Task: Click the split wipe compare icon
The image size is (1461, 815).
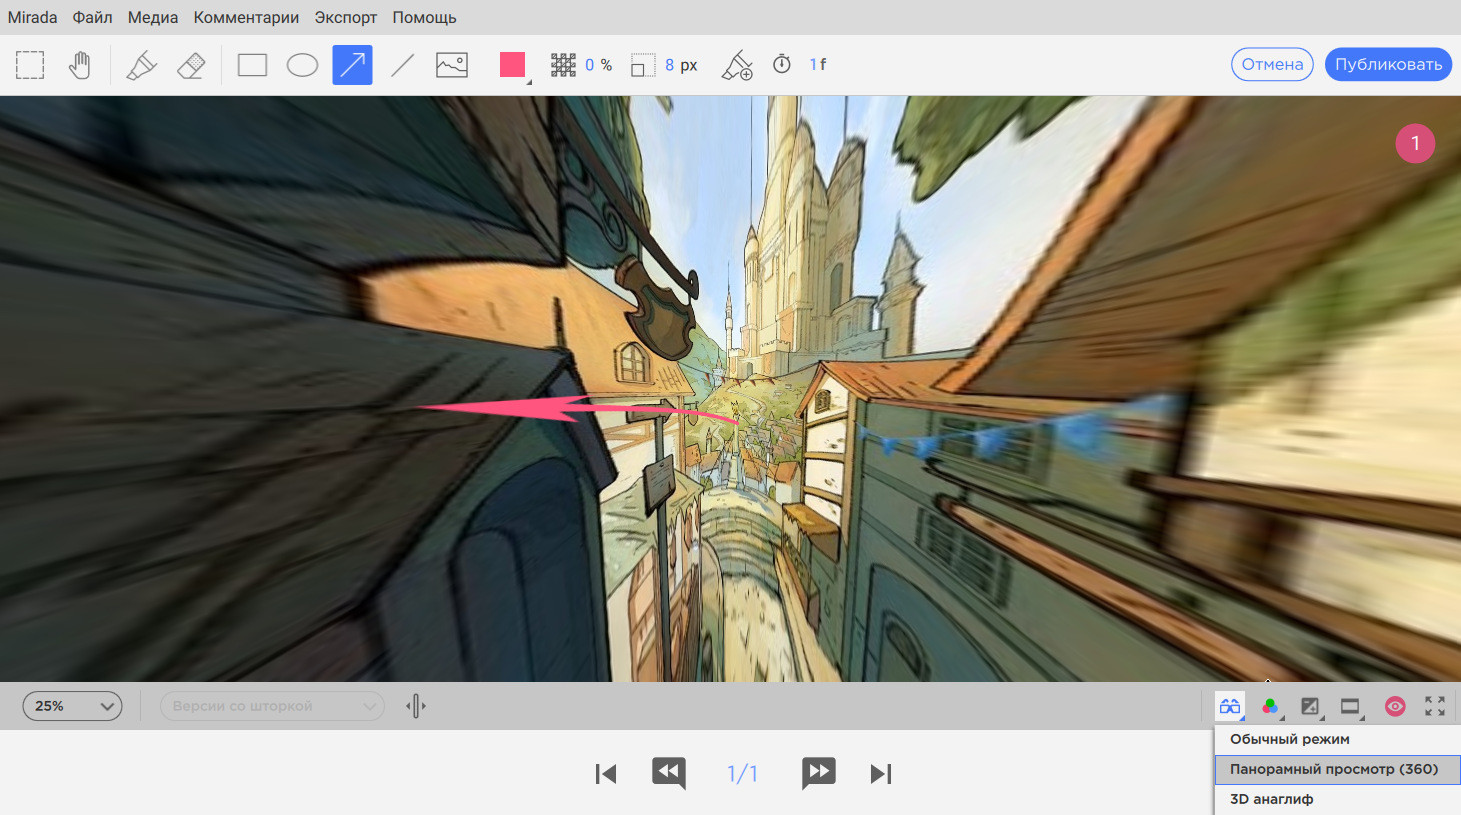Action: [x=416, y=706]
